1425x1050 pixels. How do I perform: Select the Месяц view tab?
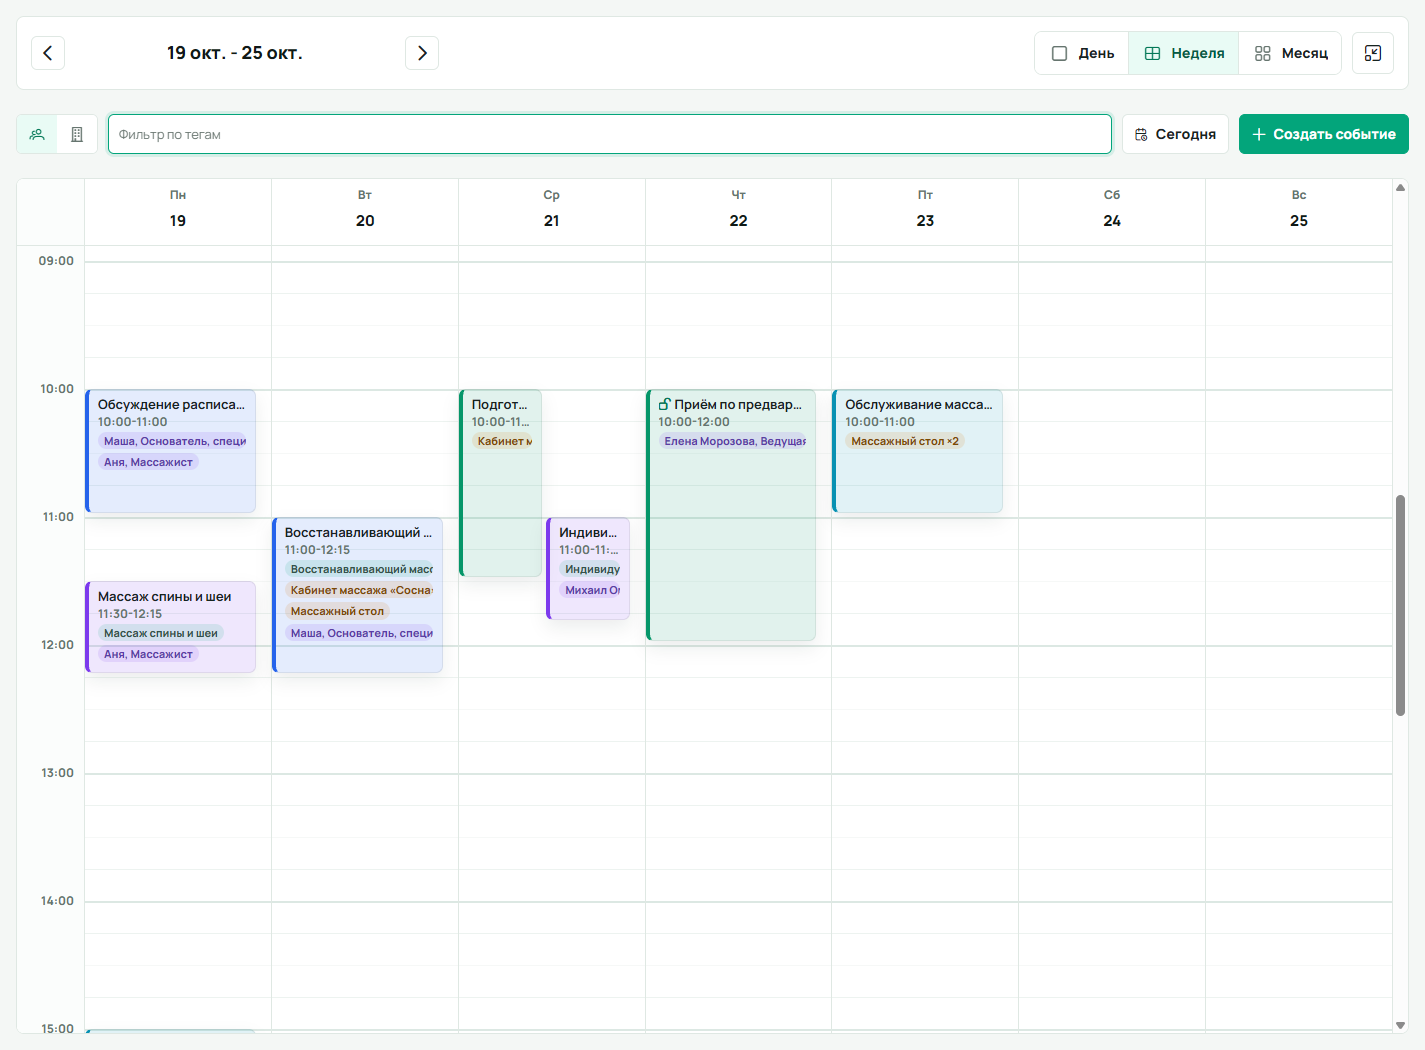coord(1290,53)
